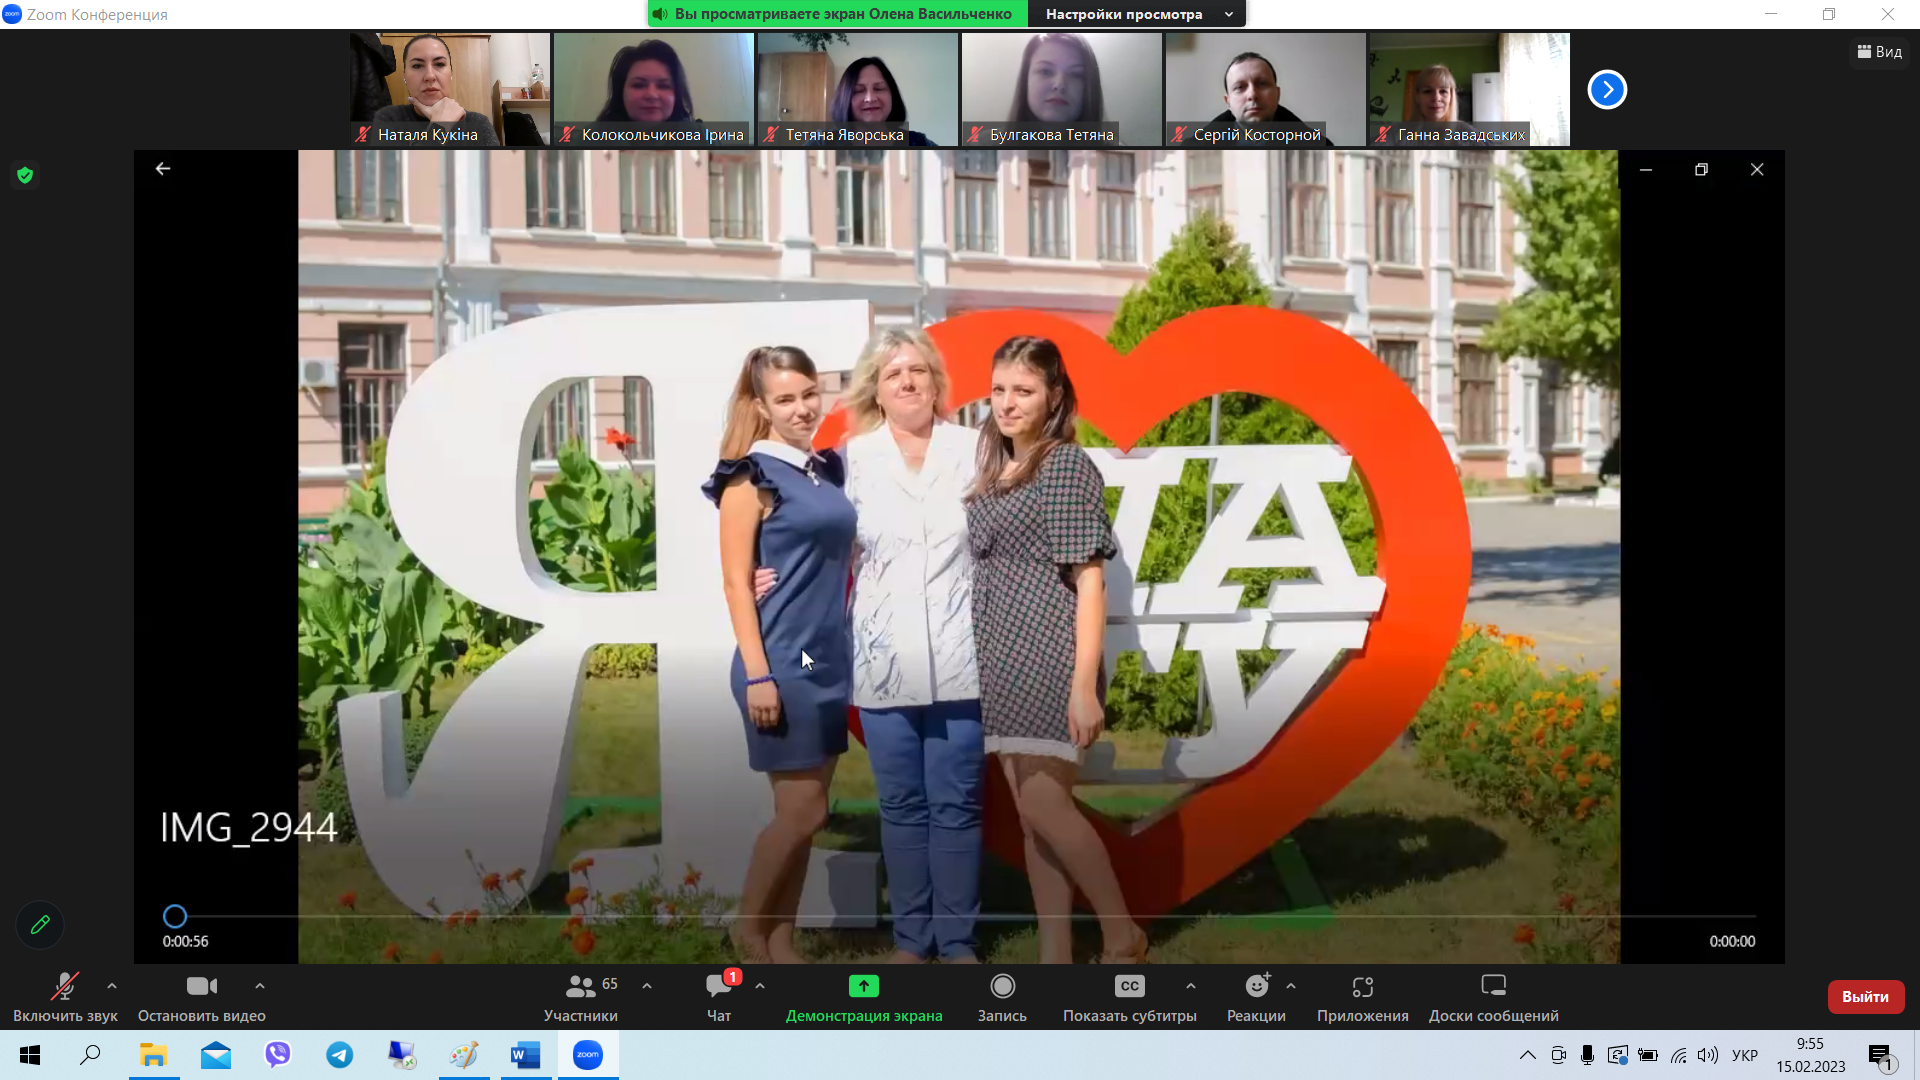Open the Reactions emoji icon
The width and height of the screenshot is (1920, 1080).
pos(1256,987)
